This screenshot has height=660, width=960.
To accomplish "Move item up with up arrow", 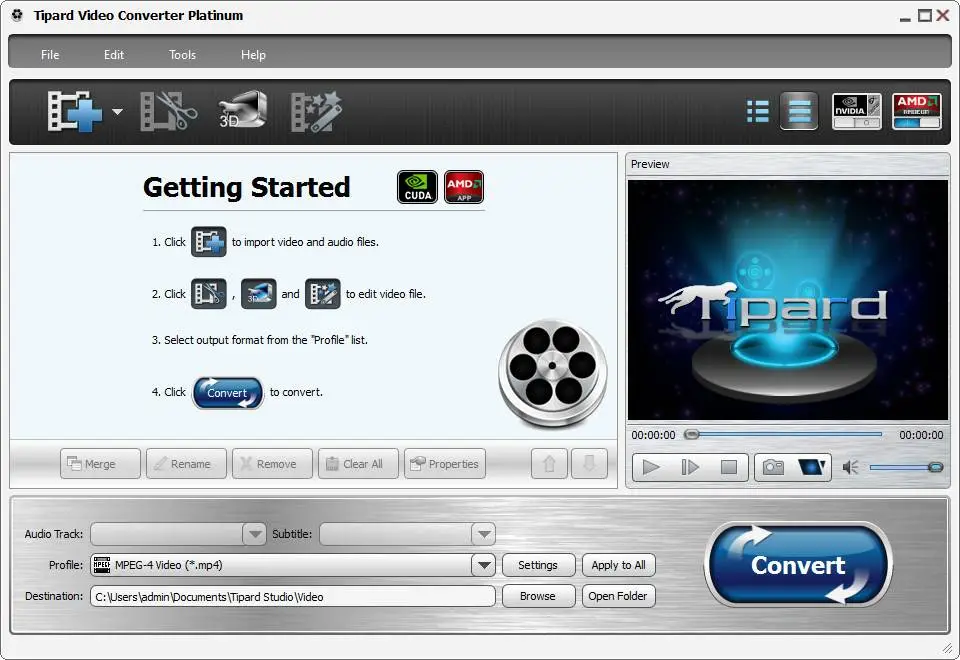I will point(549,463).
